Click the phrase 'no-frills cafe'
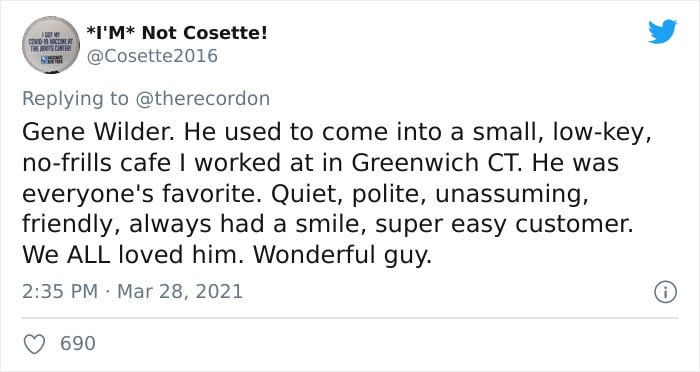 click(96, 163)
